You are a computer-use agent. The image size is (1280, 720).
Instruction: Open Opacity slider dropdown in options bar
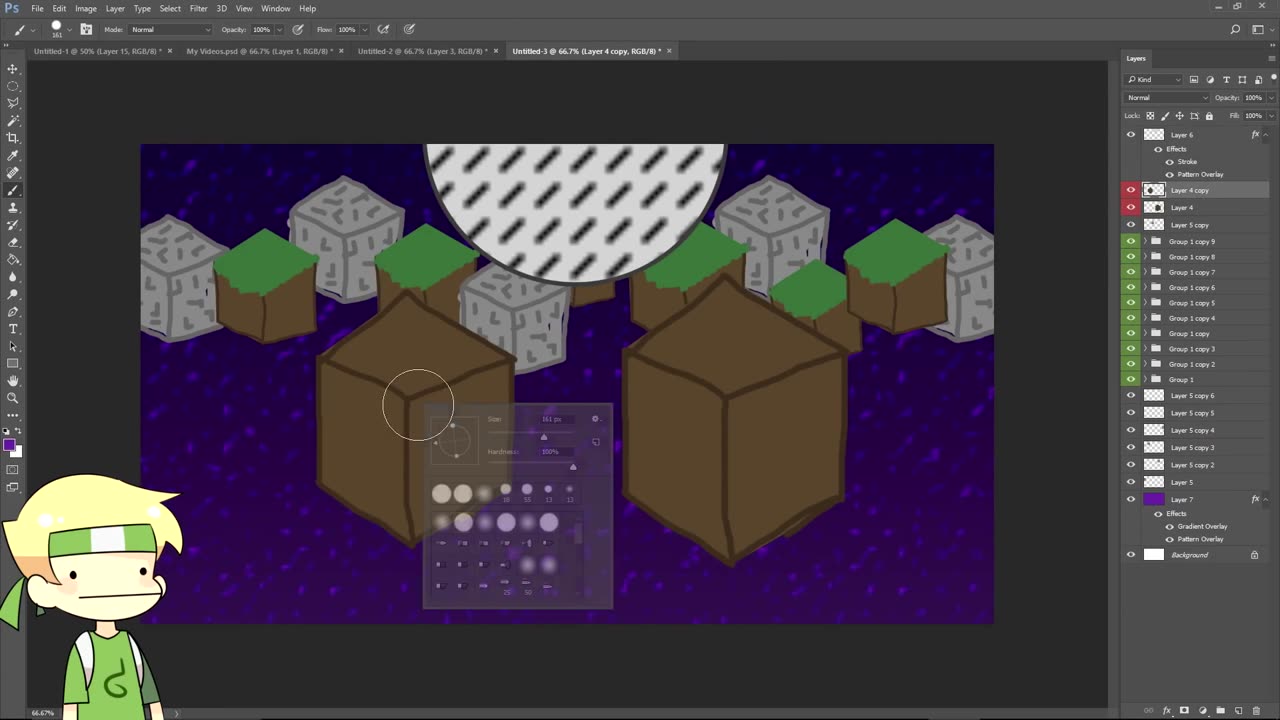[x=279, y=30]
